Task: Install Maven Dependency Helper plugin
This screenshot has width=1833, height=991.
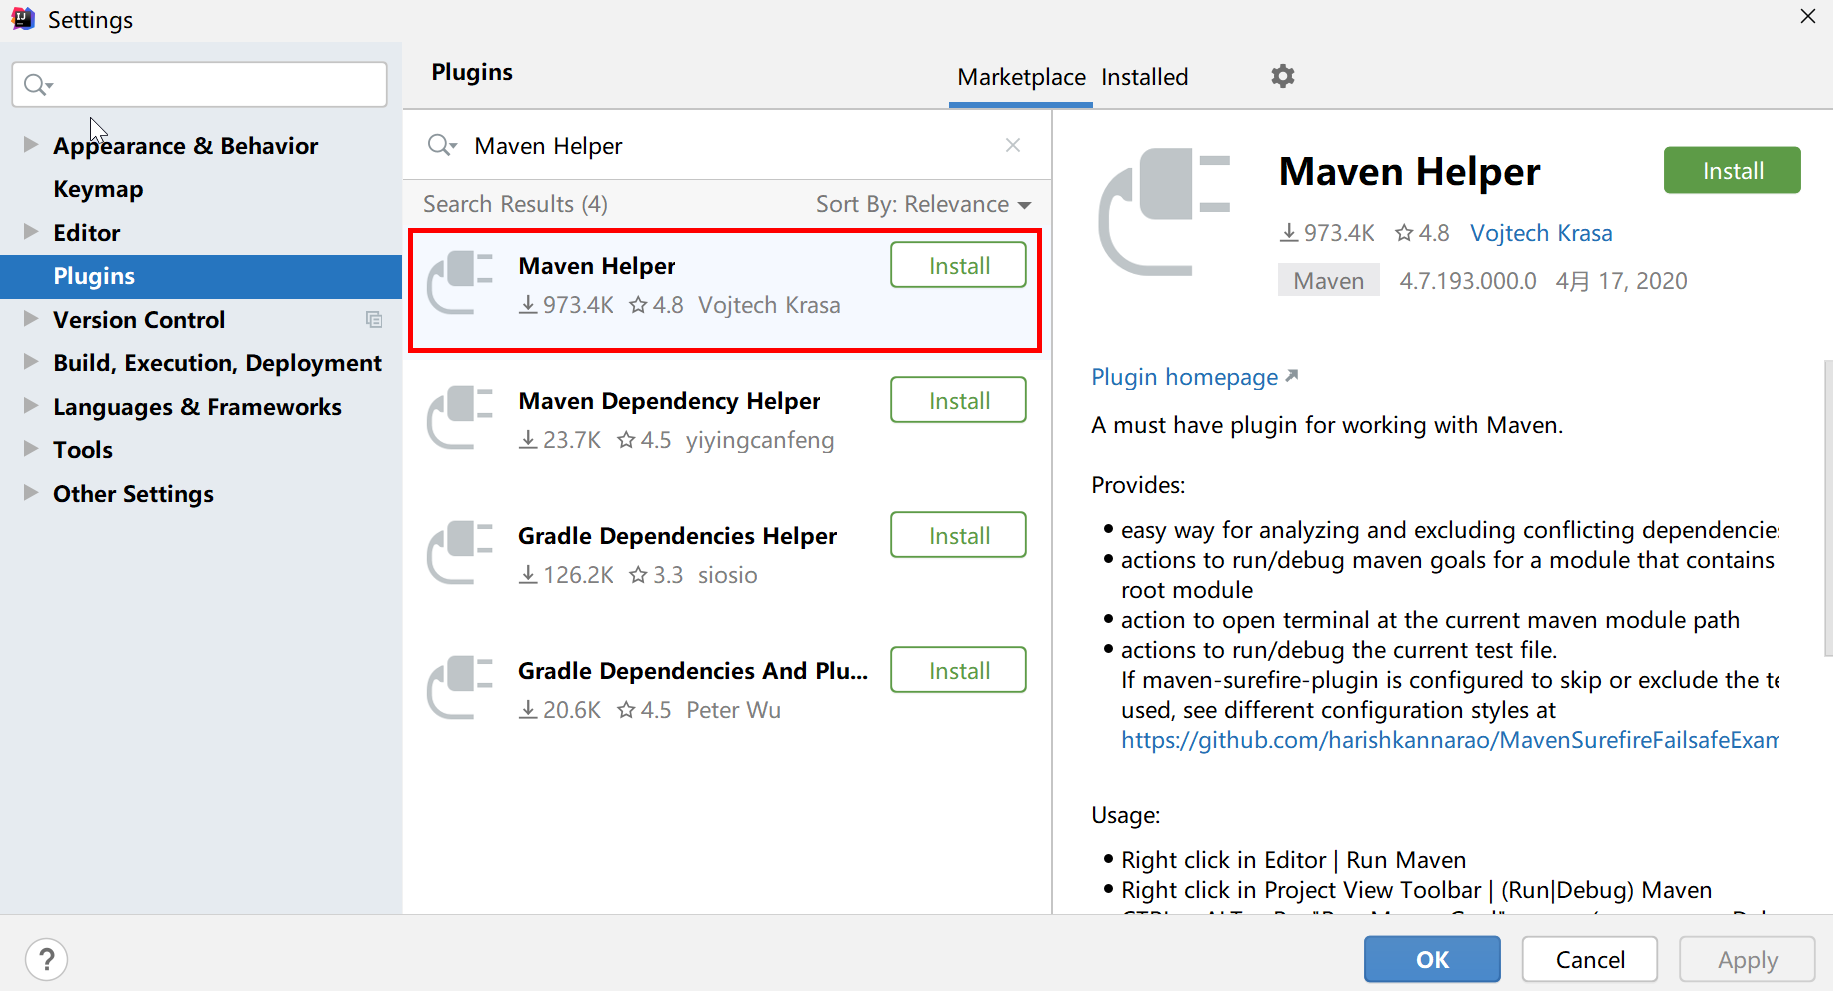Action: pyautogui.click(x=958, y=400)
